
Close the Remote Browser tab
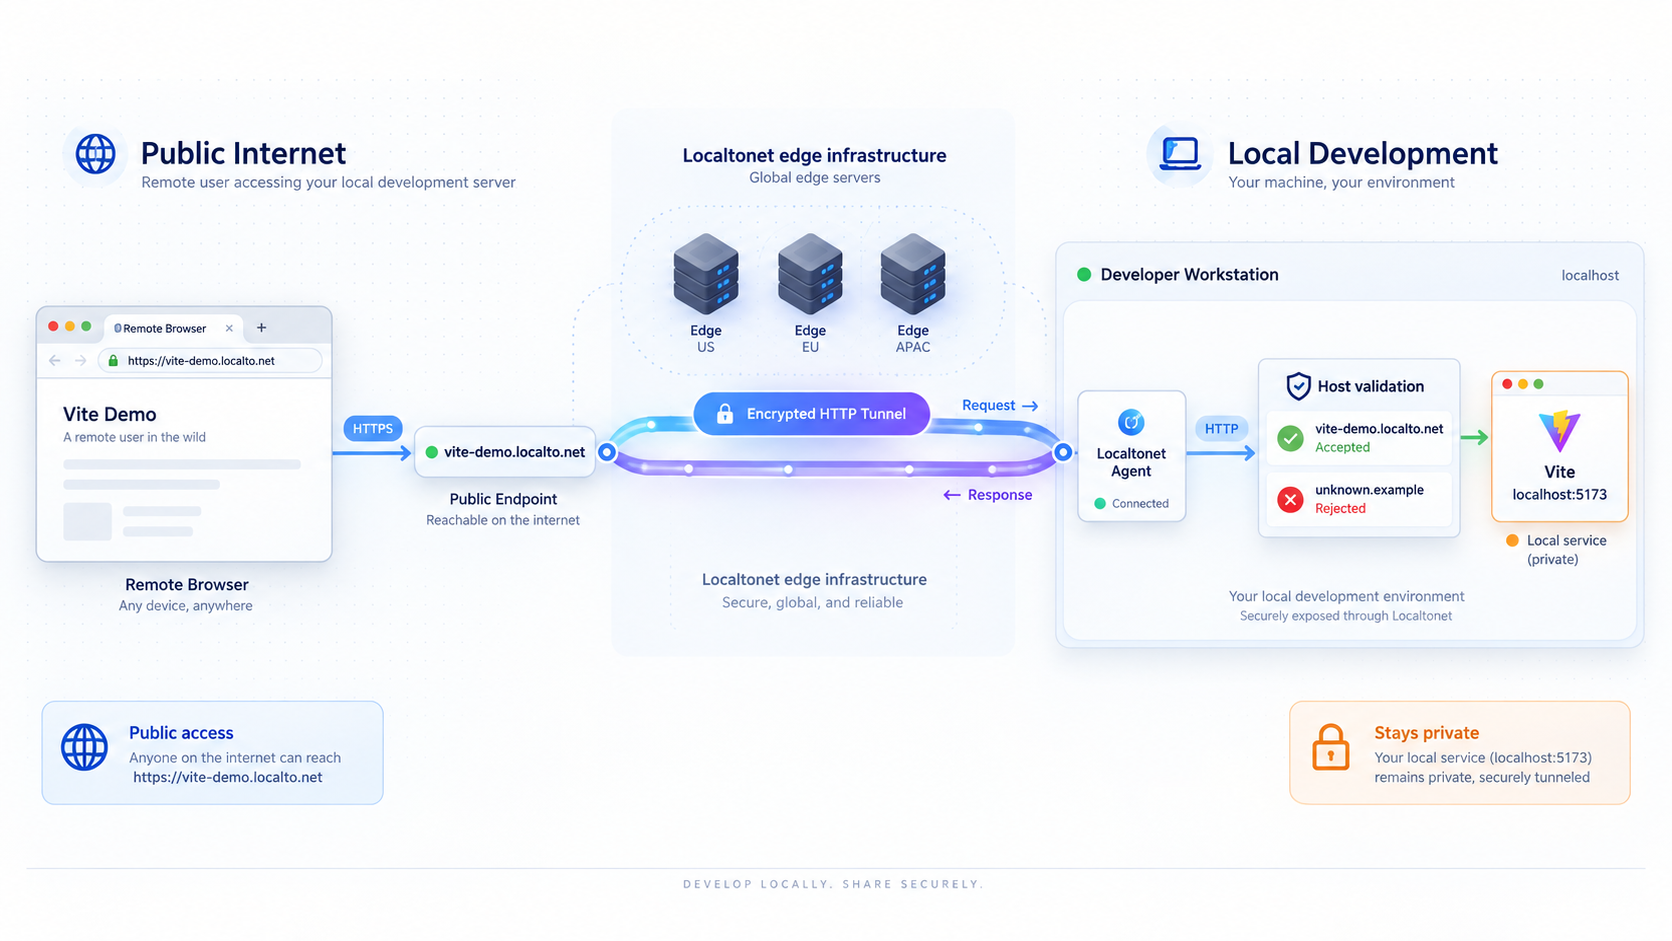(229, 328)
